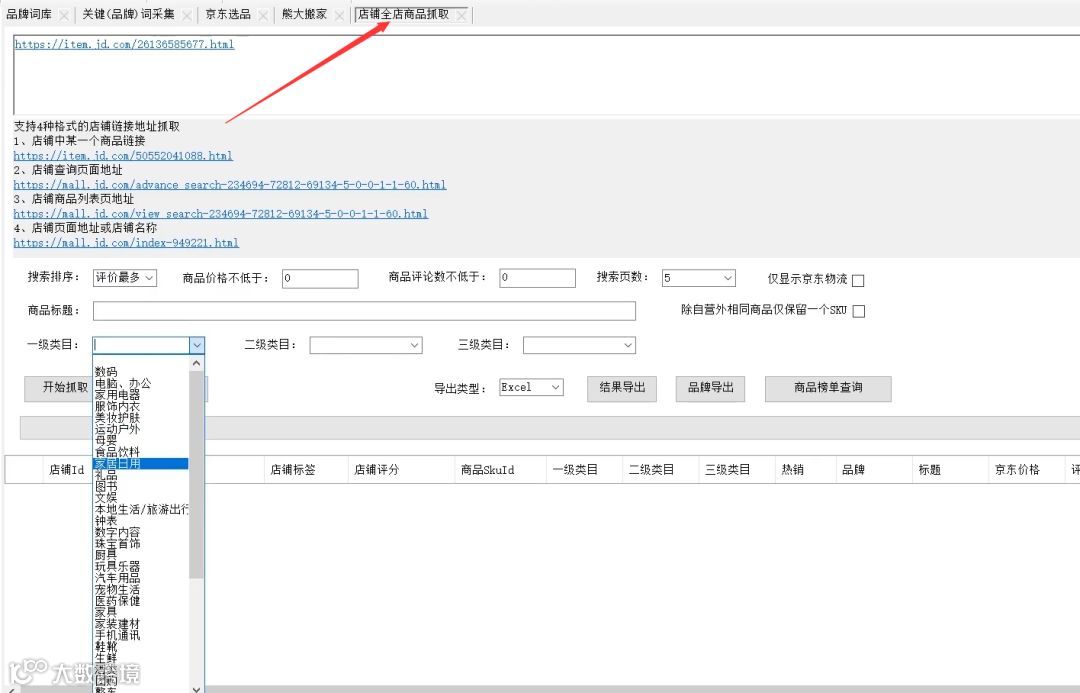The width and height of the screenshot is (1080, 693).
Task: Choose 数字内容 category
Action: click(117, 532)
